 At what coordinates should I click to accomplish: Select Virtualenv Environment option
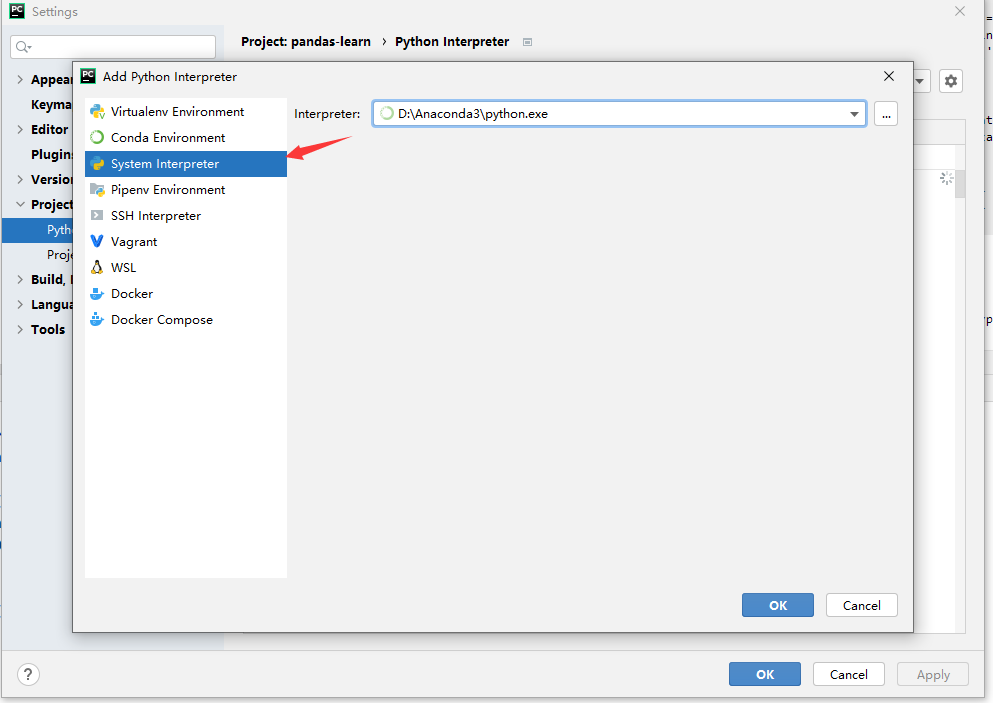point(186,111)
